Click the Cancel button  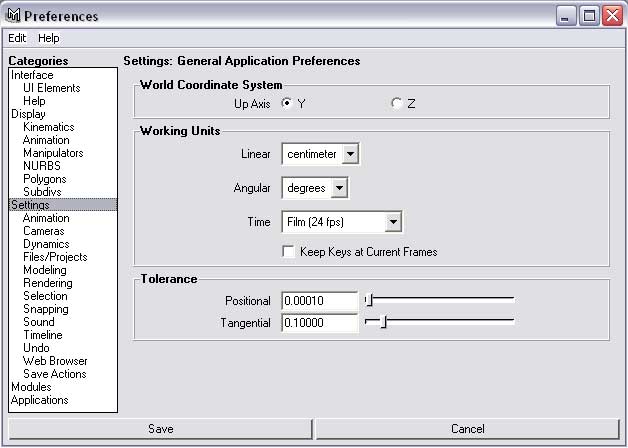[467, 429]
